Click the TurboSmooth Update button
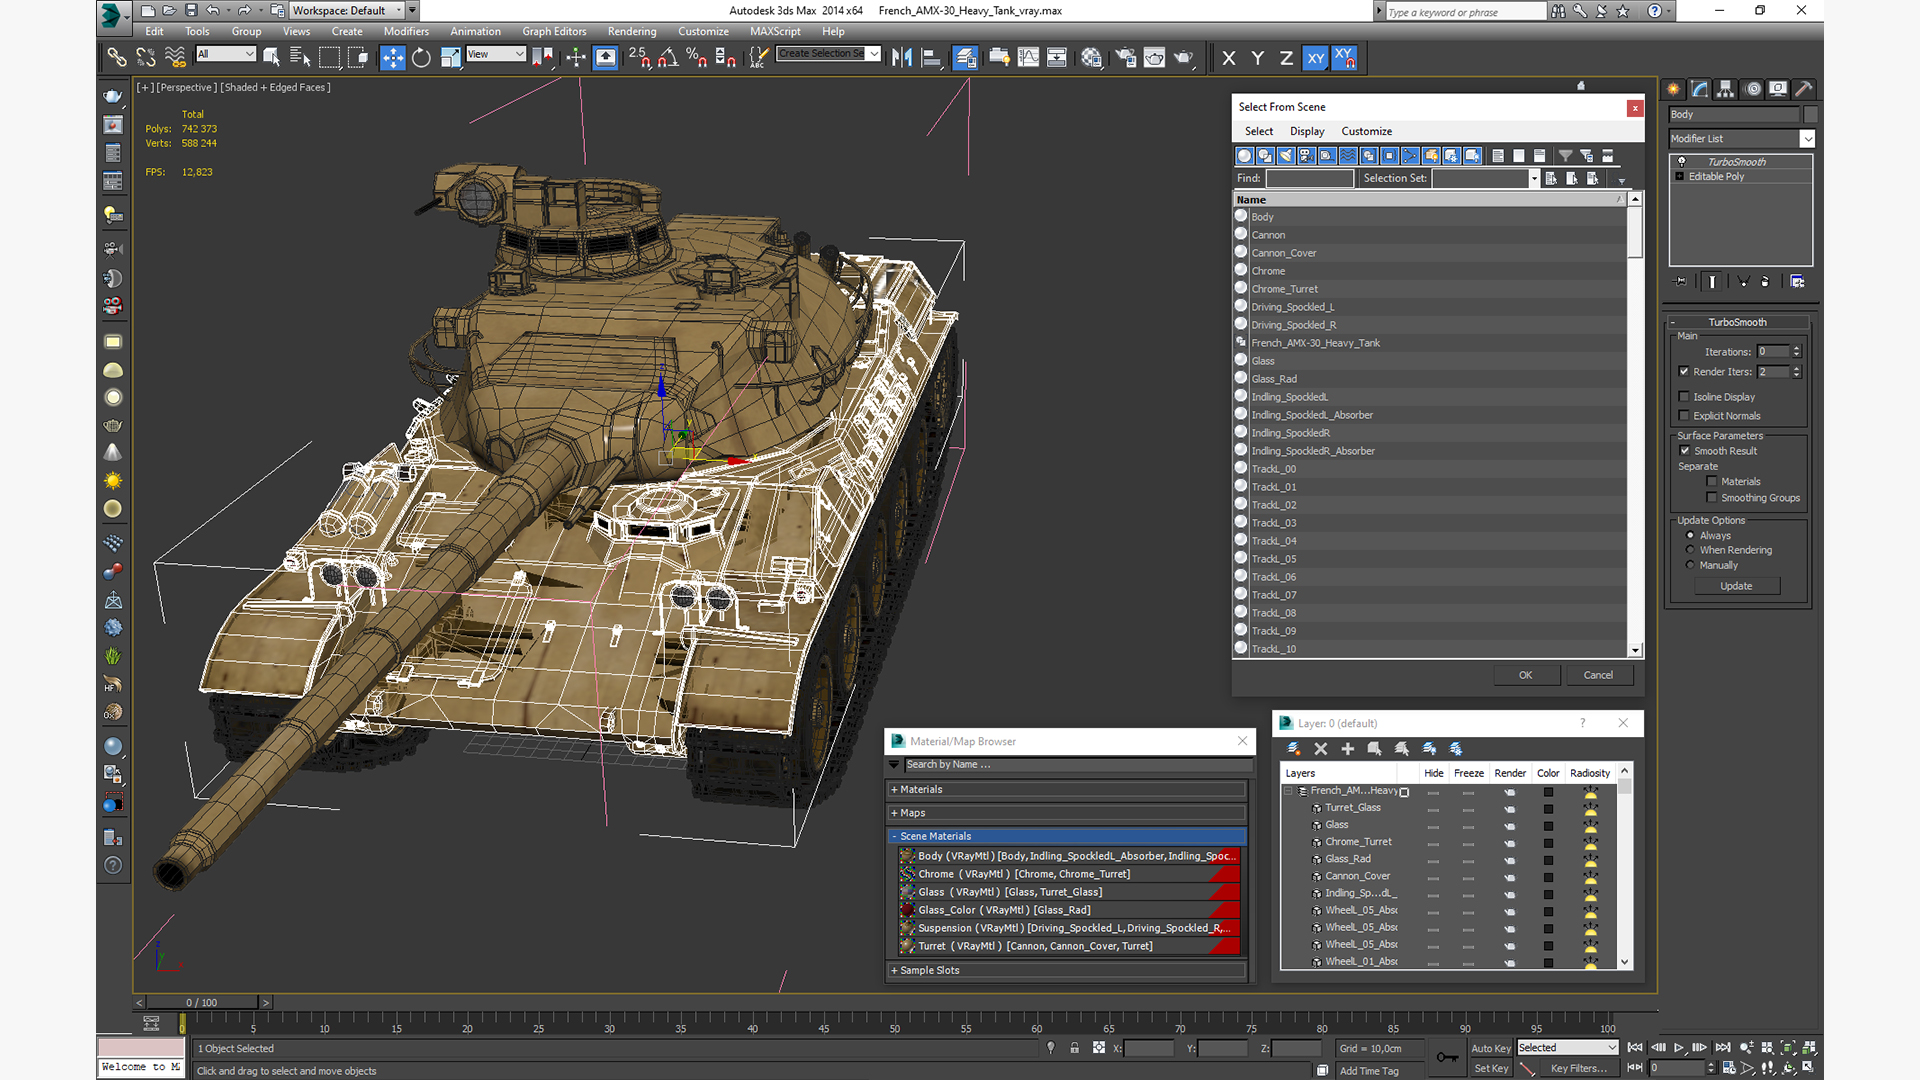Viewport: 1920px width, 1080px height. click(x=1736, y=587)
